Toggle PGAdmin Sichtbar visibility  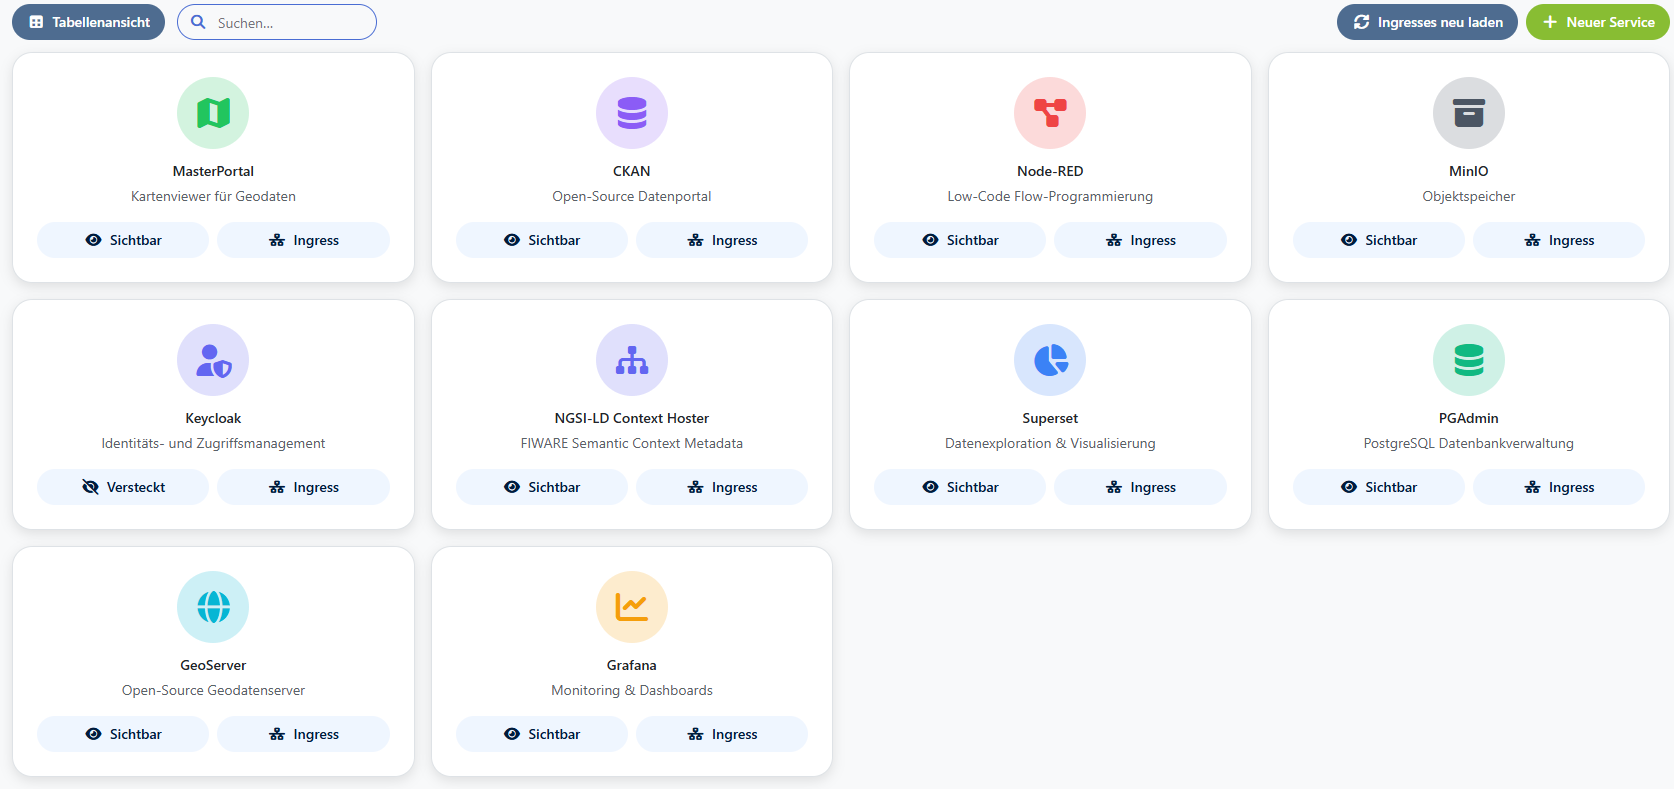1379,487
